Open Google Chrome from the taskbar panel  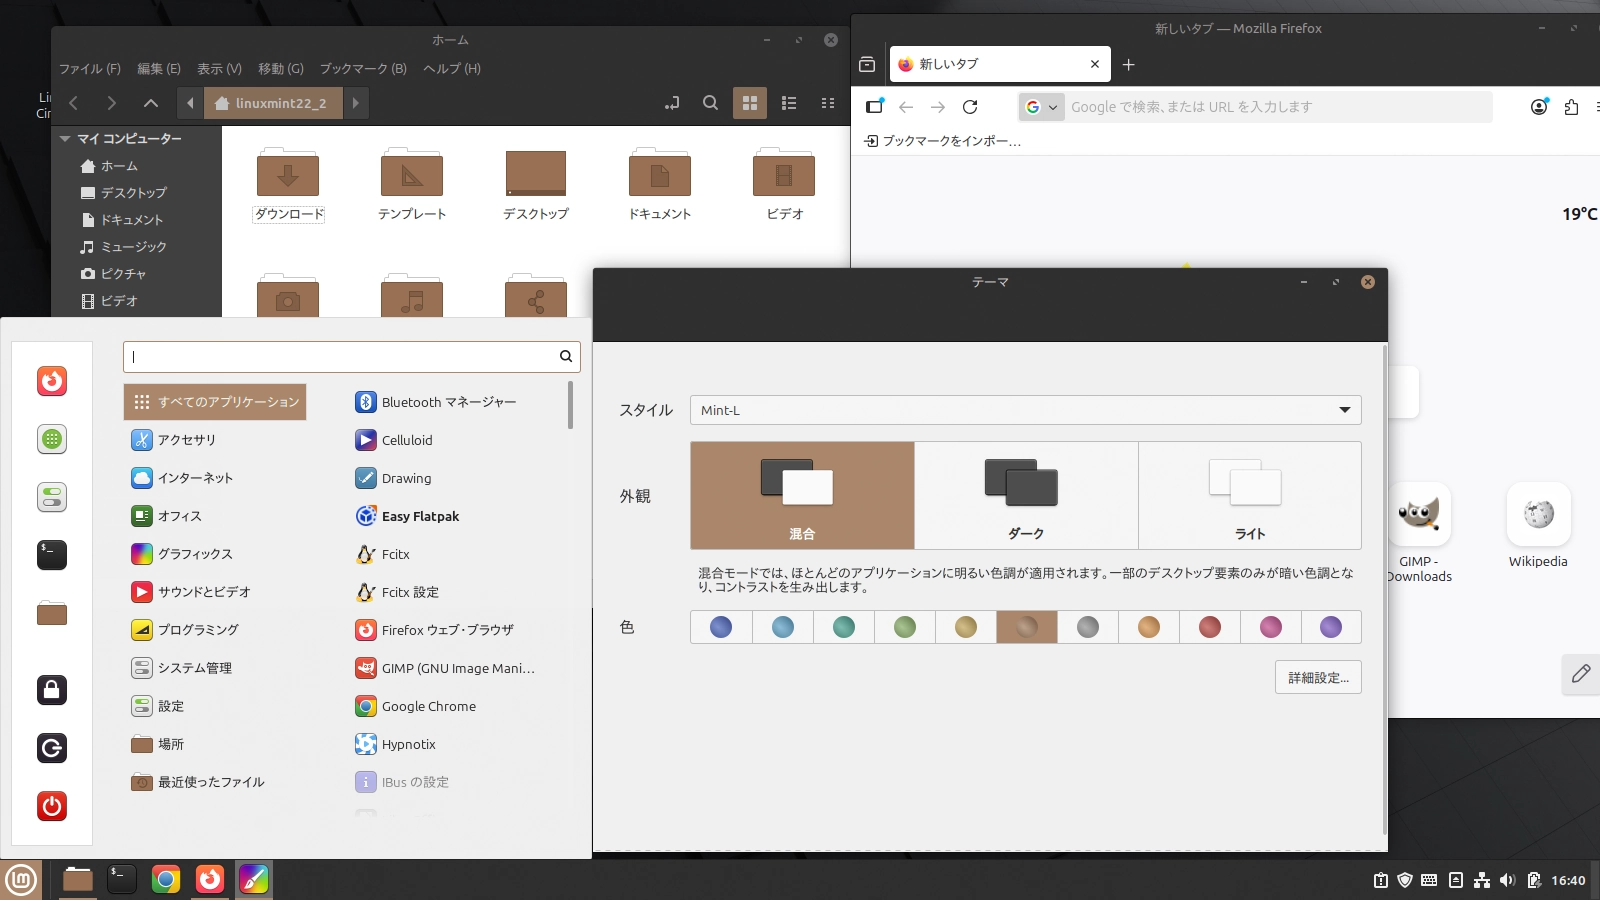pyautogui.click(x=166, y=879)
